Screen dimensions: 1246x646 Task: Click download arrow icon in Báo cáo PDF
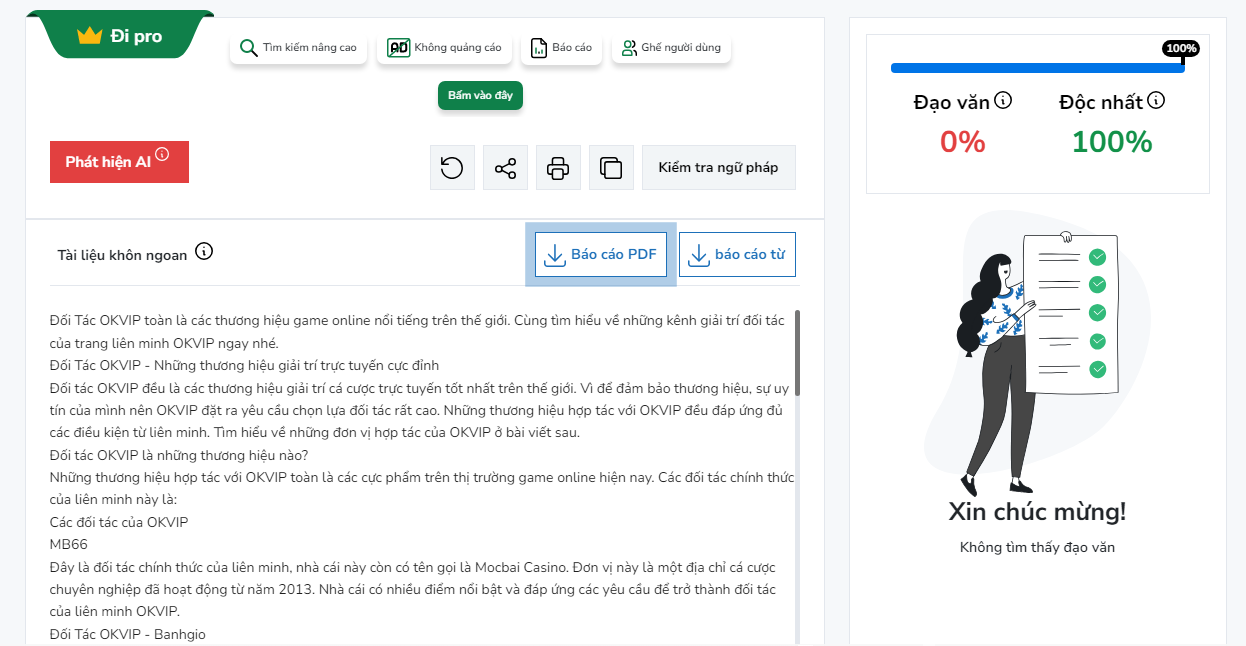tap(554, 255)
